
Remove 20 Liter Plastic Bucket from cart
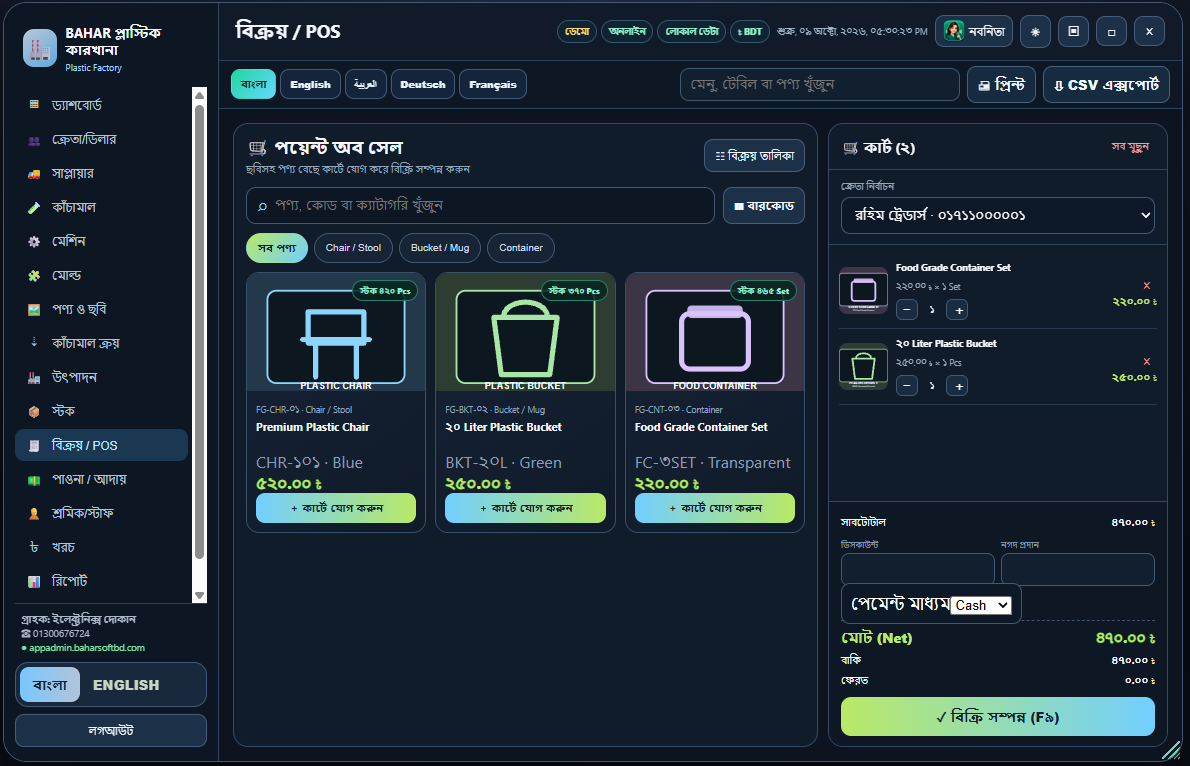click(x=1147, y=361)
